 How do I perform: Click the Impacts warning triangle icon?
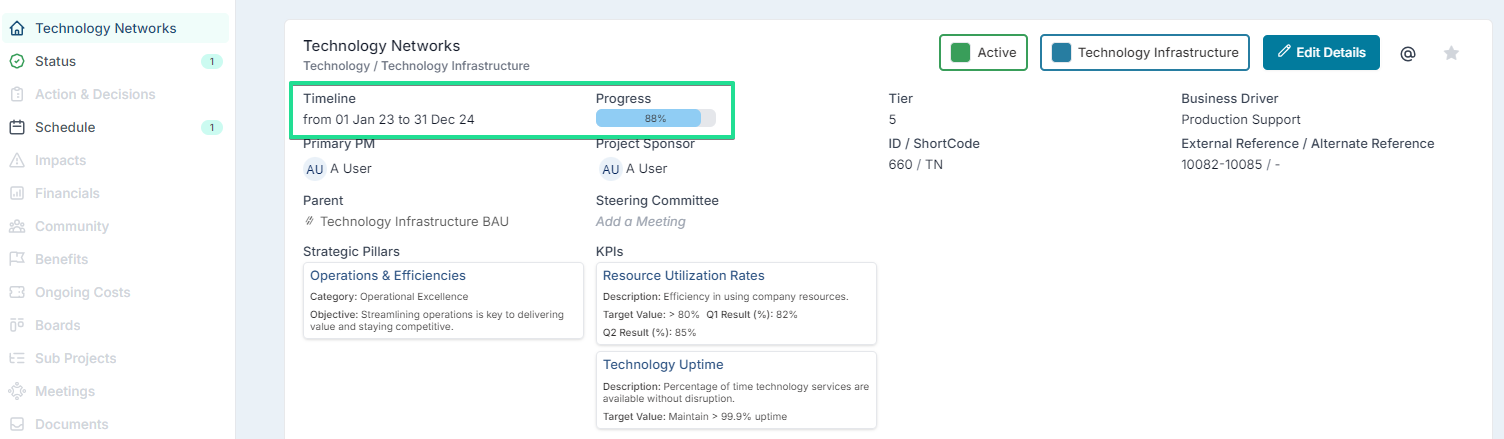coord(17,160)
